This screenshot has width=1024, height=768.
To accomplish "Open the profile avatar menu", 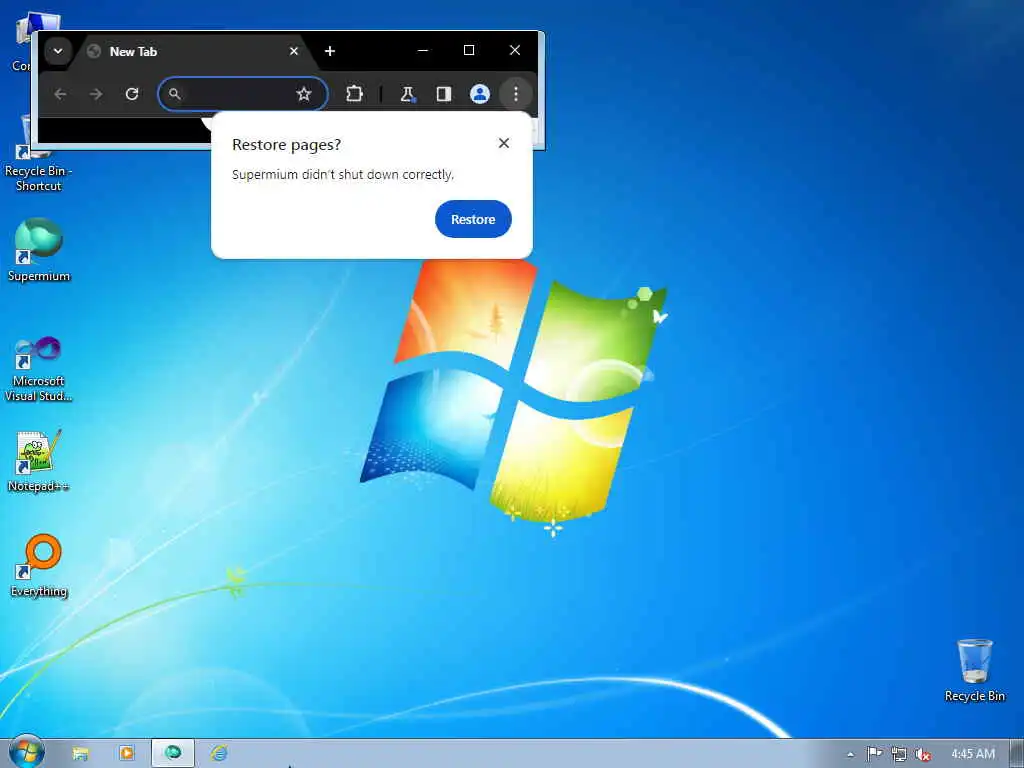I will coord(480,94).
